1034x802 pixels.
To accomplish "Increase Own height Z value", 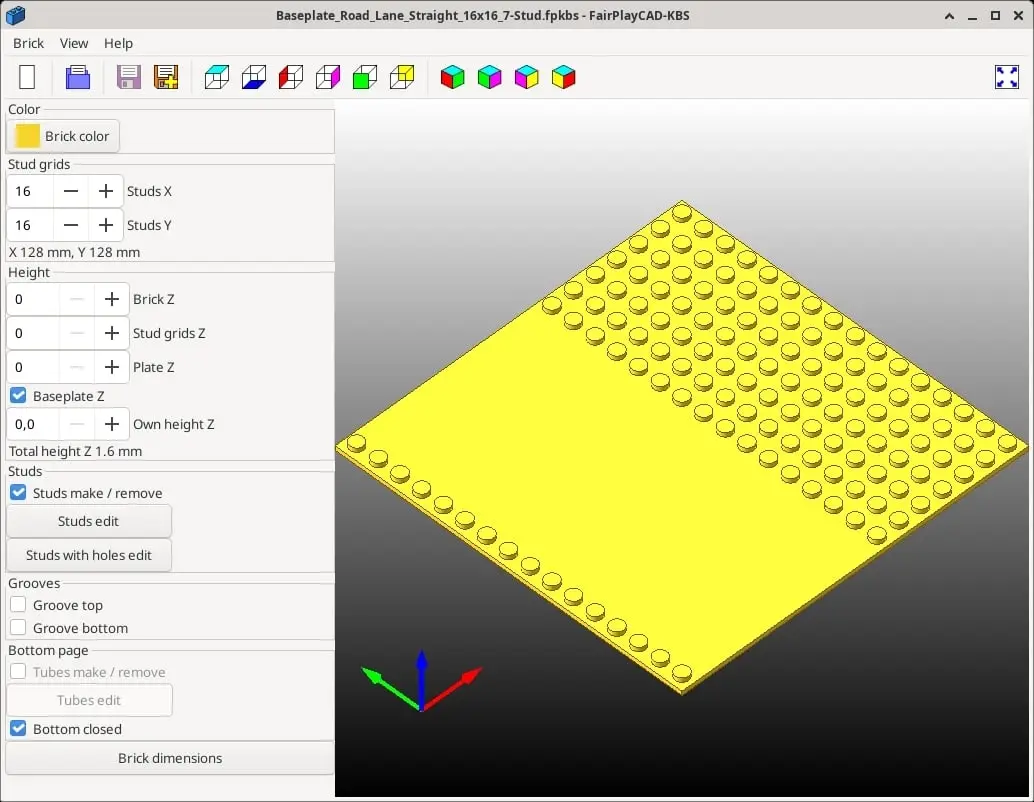I will point(111,424).
